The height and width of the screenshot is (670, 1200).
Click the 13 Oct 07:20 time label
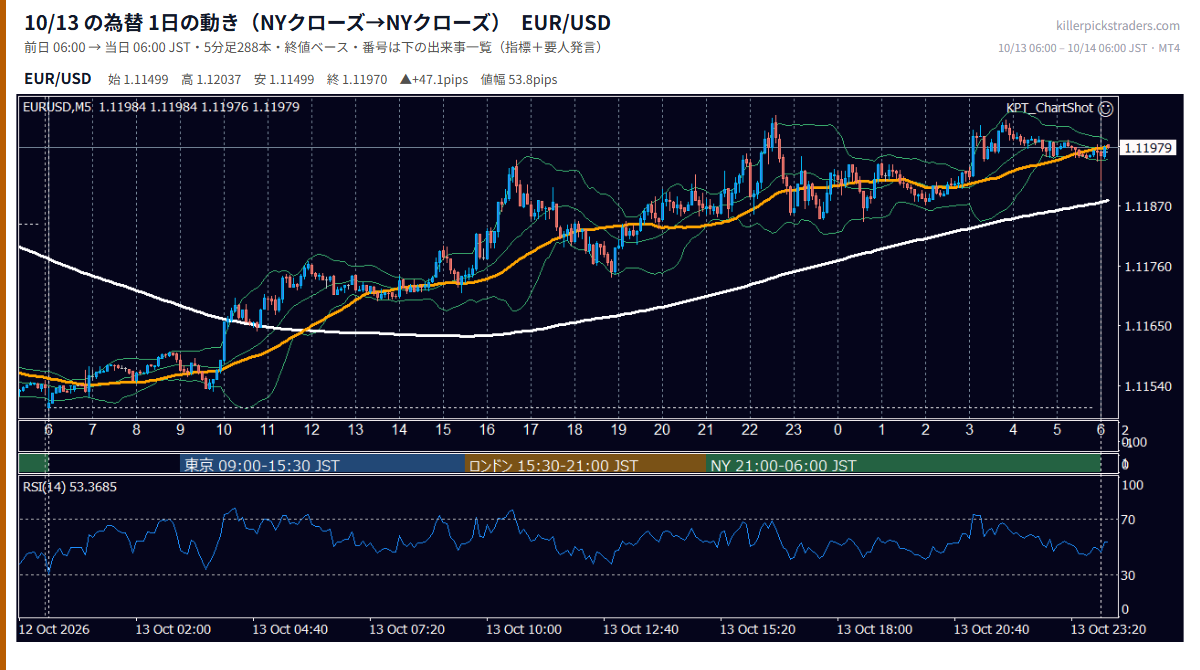408,630
